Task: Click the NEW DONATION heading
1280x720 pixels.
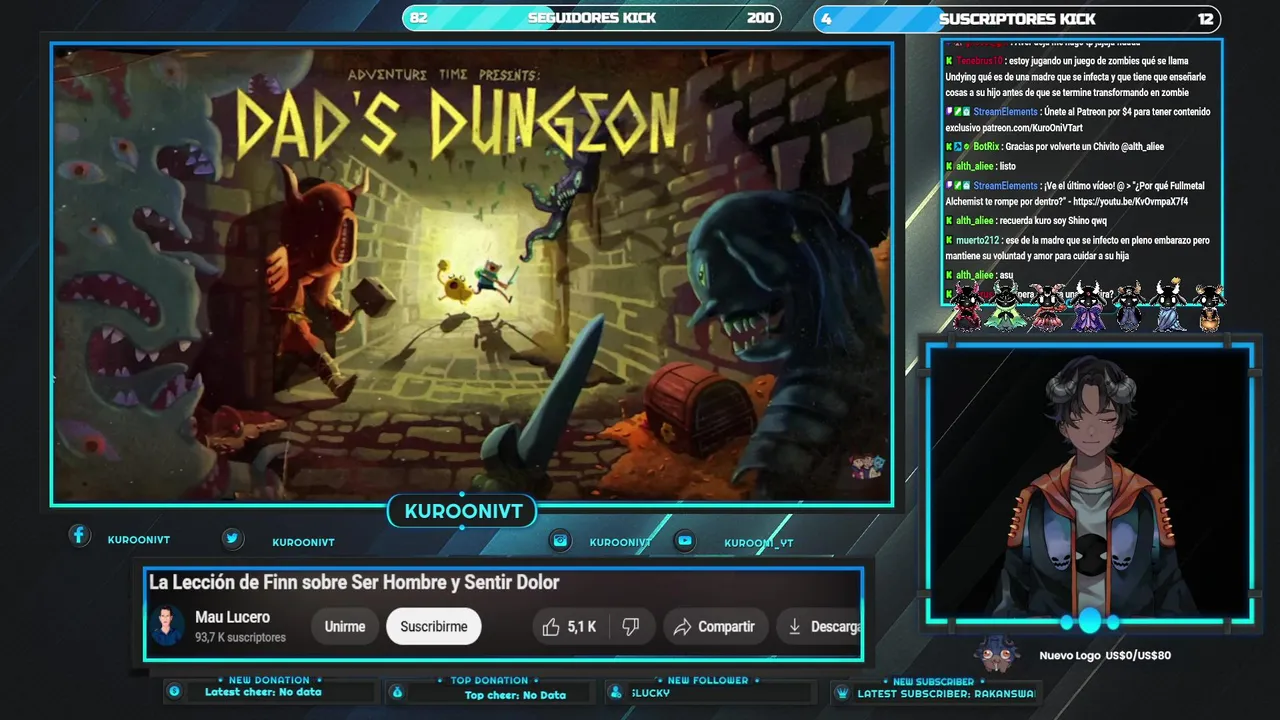Action: (269, 680)
